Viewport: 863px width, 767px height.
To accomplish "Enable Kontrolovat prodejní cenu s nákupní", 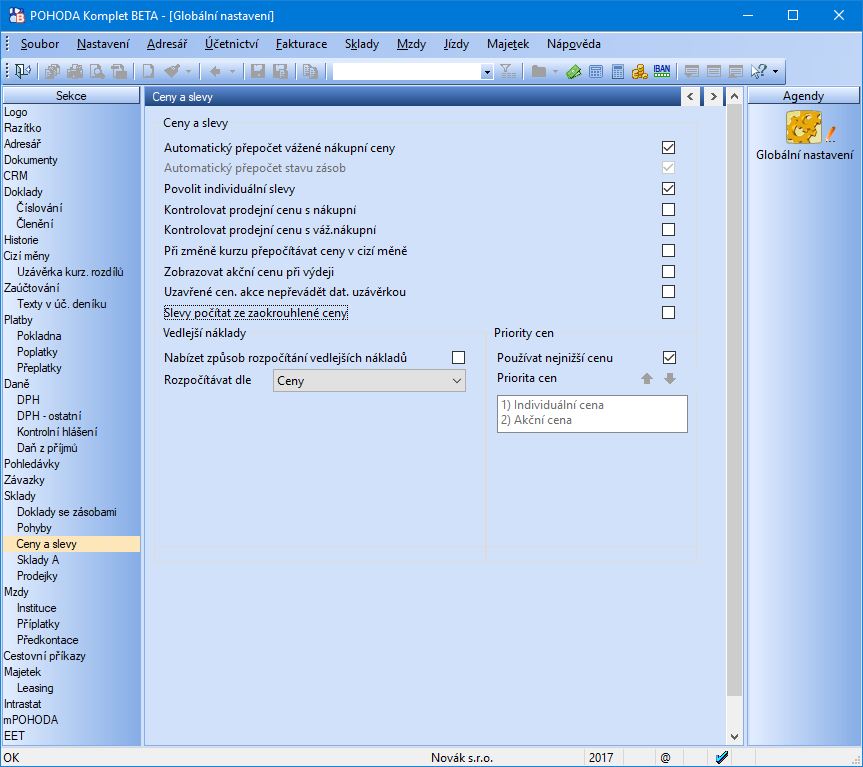I will click(x=668, y=210).
